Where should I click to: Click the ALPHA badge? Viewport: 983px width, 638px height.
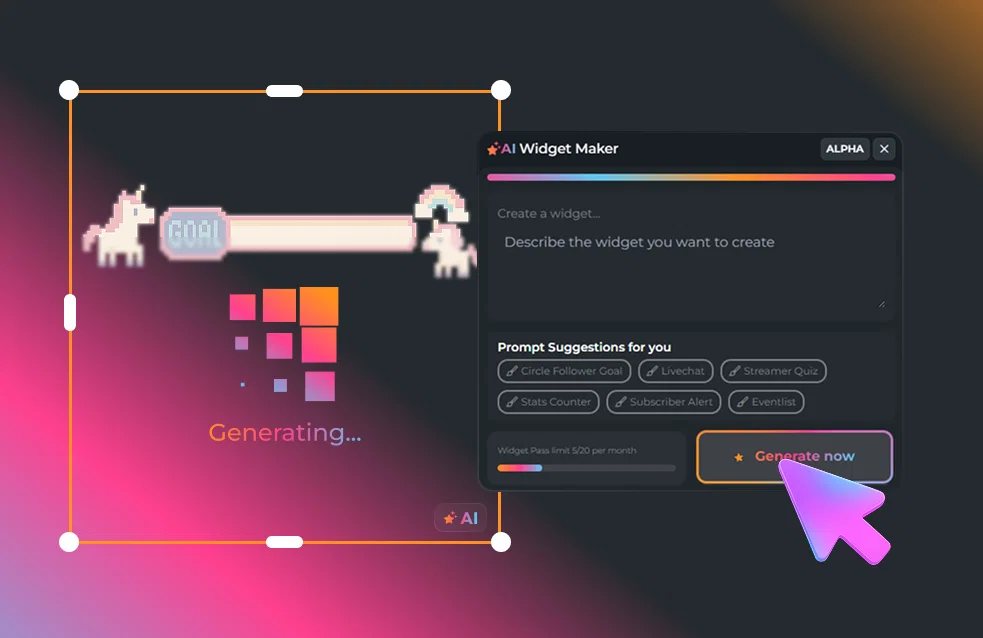[844, 149]
